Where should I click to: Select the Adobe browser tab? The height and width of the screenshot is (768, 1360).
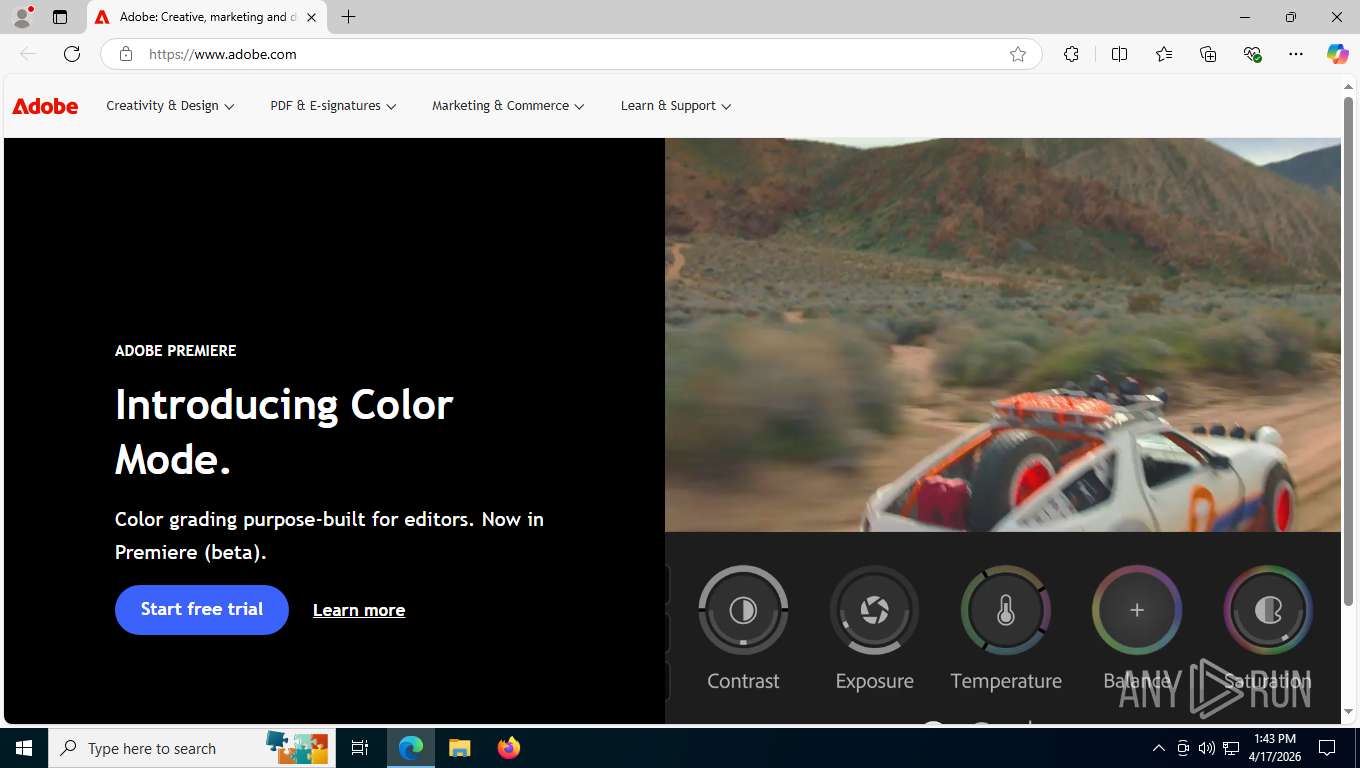coord(207,17)
